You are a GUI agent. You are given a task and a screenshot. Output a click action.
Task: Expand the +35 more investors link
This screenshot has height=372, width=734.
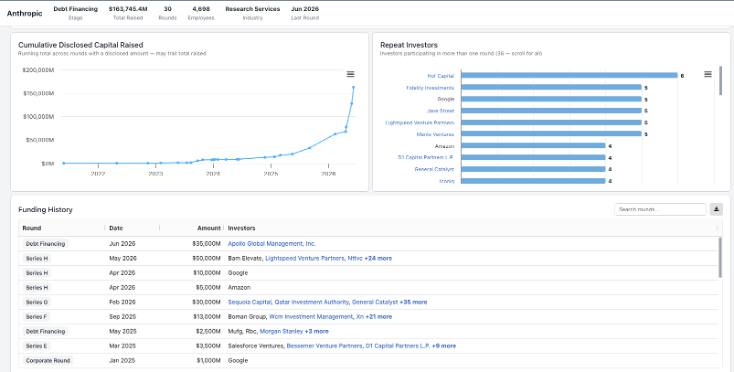pos(413,302)
